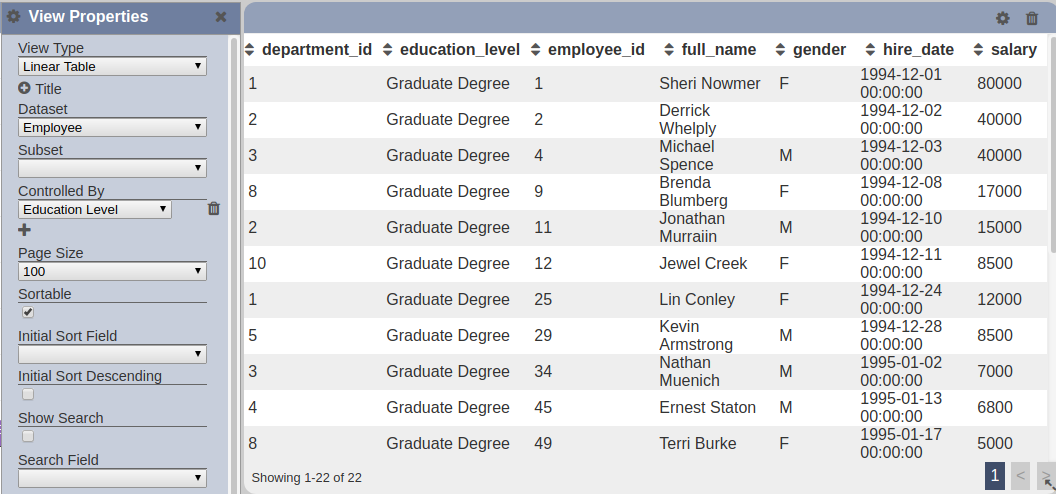1056x494 pixels.
Task: Sort by department_id column arrows
Action: click(250, 49)
